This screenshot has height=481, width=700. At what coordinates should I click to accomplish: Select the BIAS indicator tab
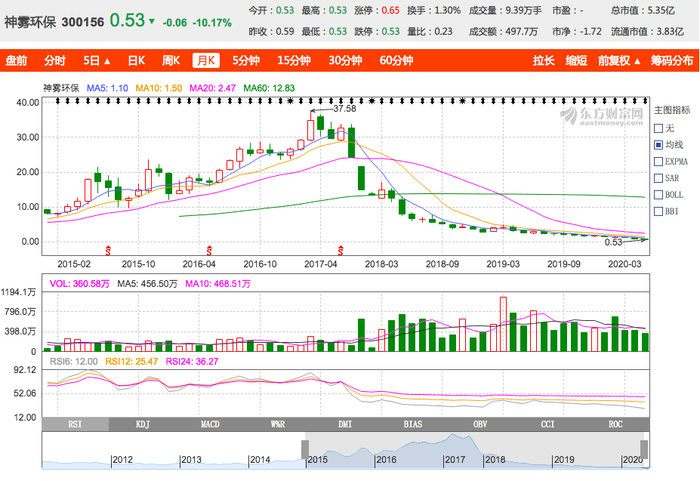(x=412, y=424)
